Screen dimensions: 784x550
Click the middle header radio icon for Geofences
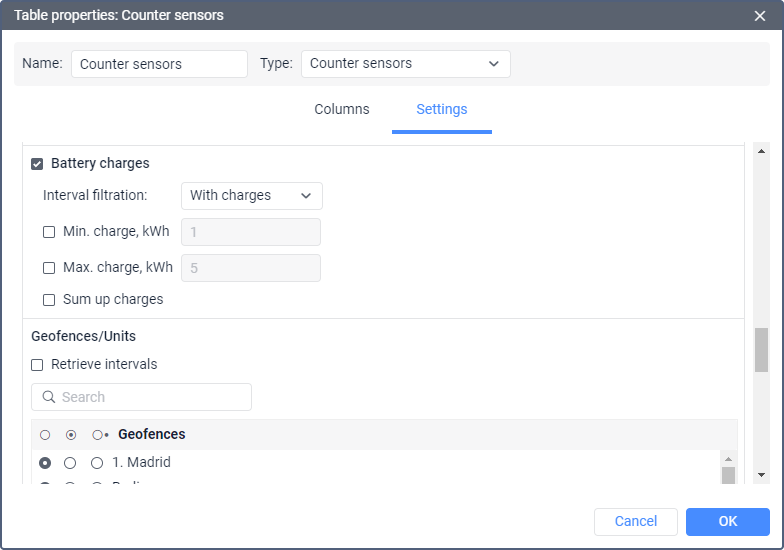[x=70, y=435]
